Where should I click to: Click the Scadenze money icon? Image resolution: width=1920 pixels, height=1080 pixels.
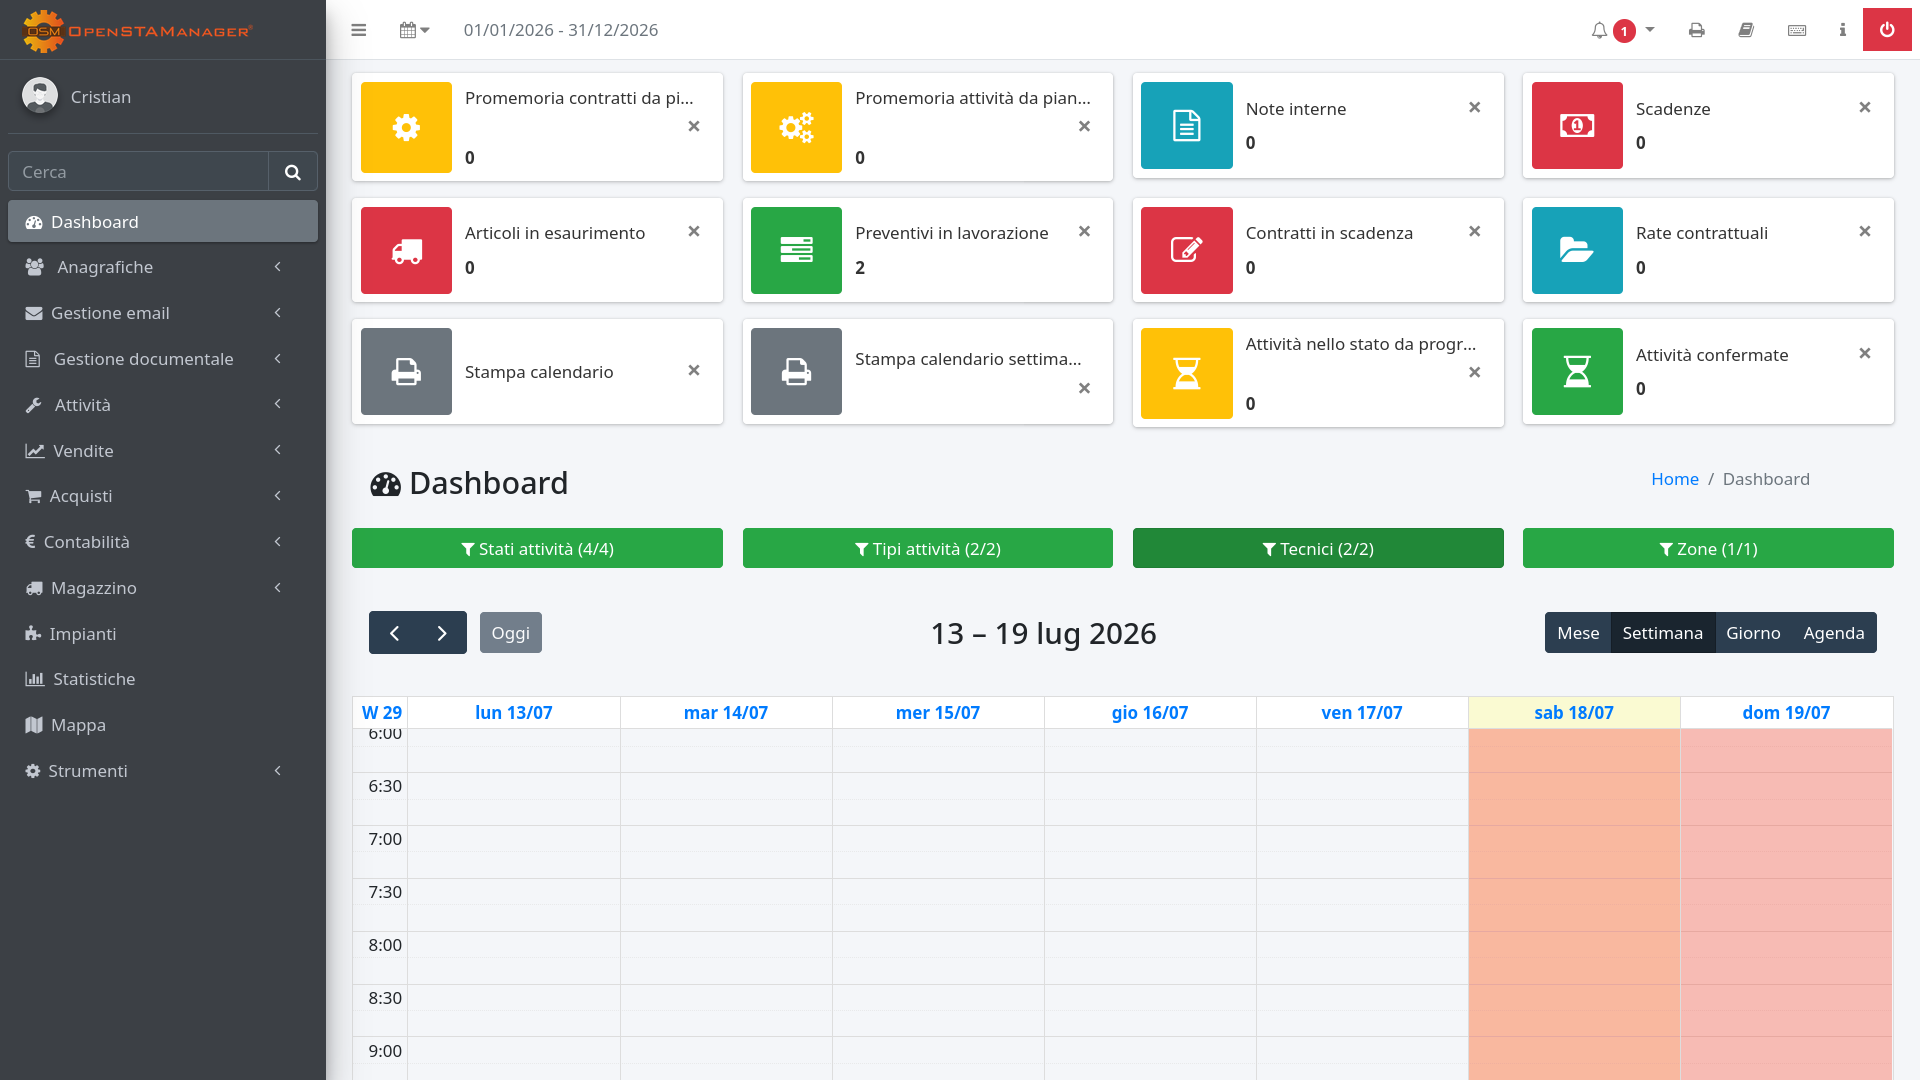coord(1577,125)
